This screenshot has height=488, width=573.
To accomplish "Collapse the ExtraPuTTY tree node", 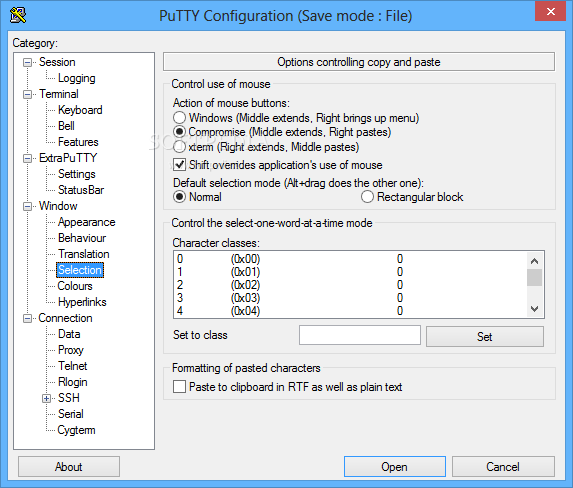I will point(27,158).
